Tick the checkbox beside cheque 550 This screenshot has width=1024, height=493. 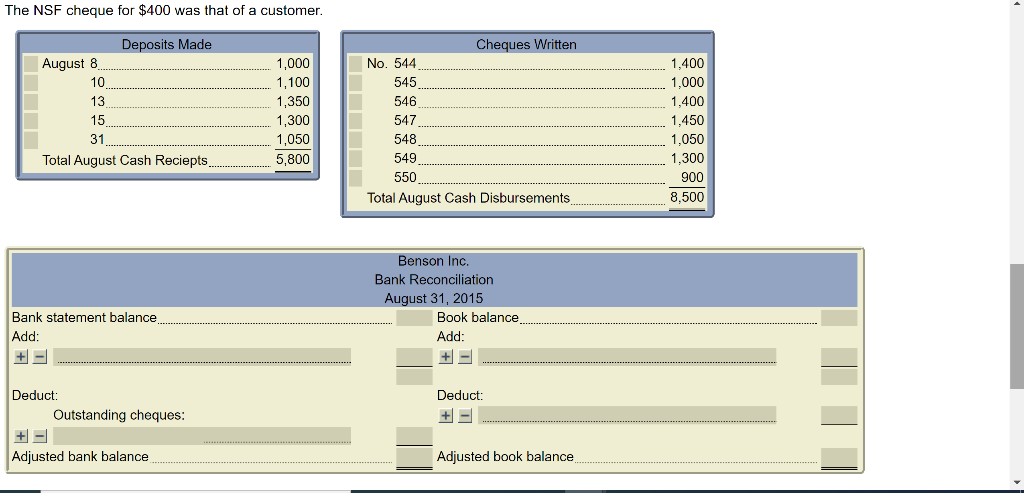point(355,177)
